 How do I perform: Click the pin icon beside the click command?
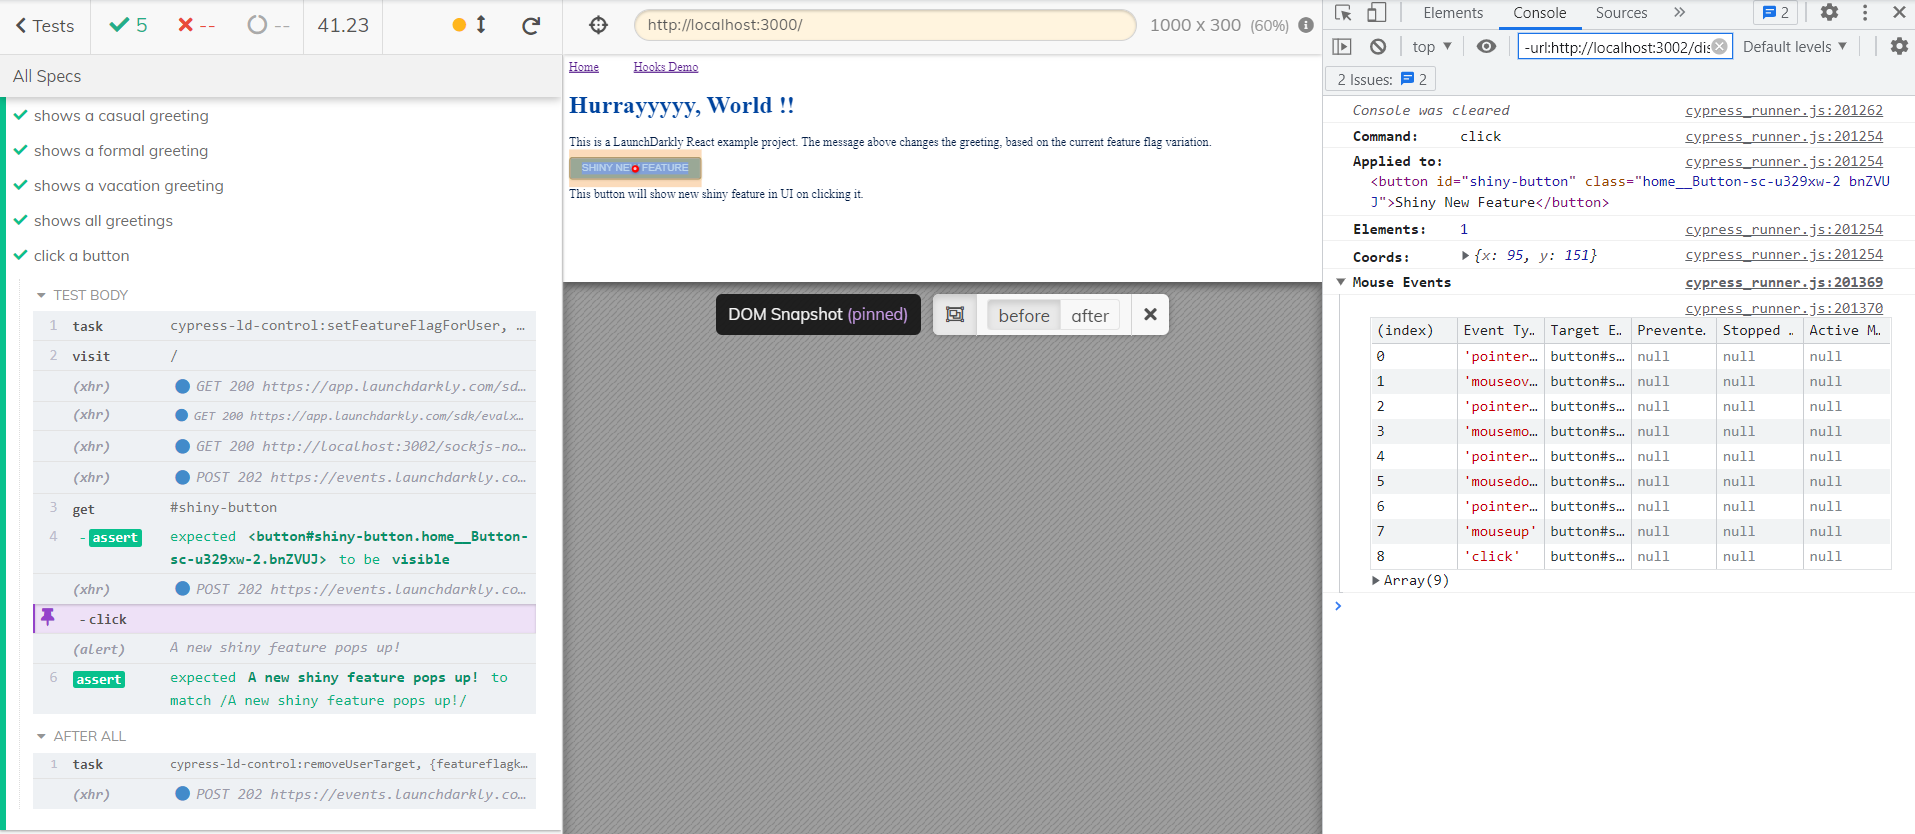tap(48, 618)
